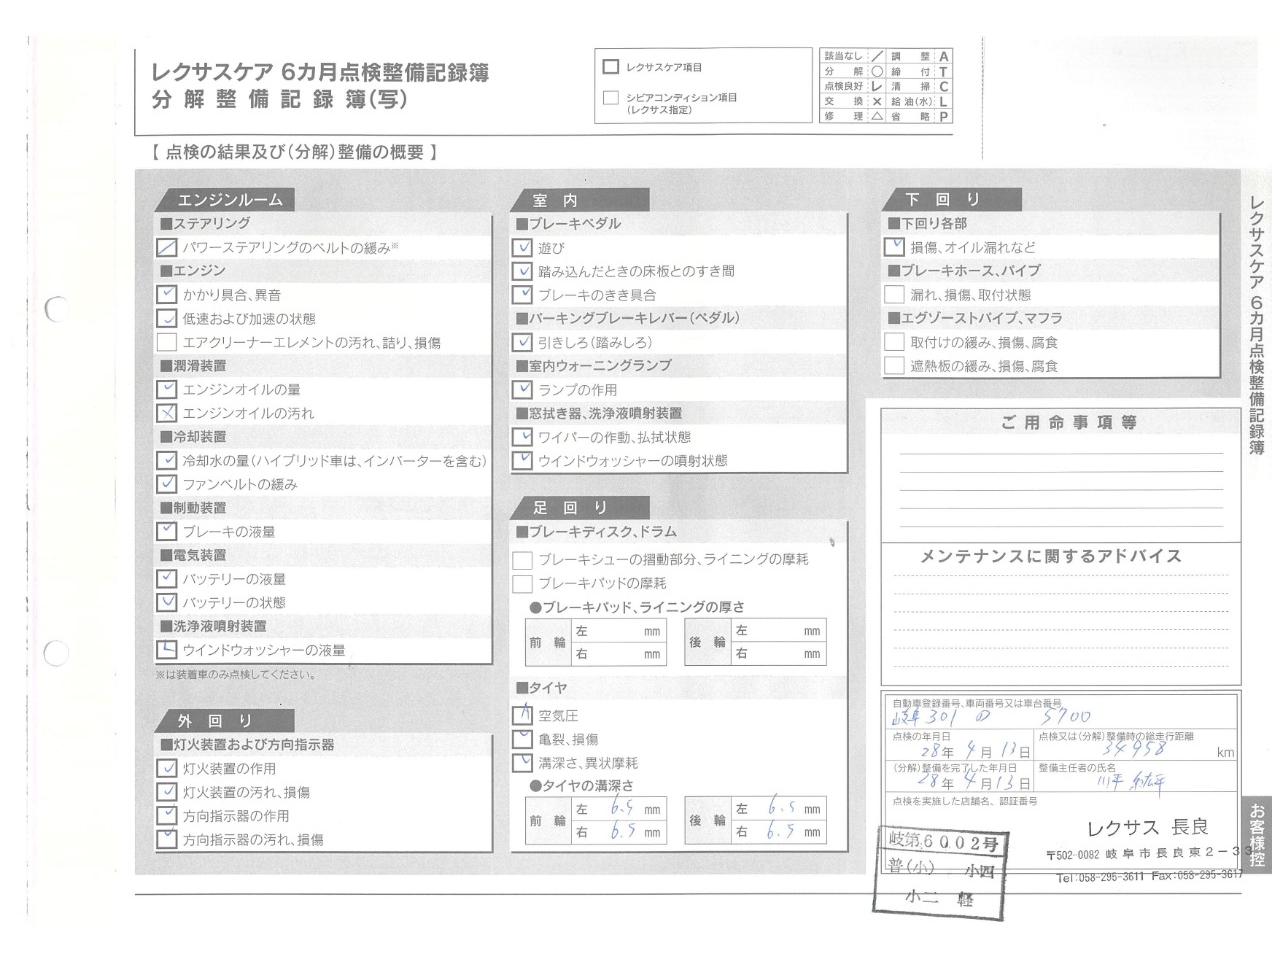This screenshot has width=1280, height=960.
Task: Check the 低速および加速の状態 box
Action: tap(167, 319)
